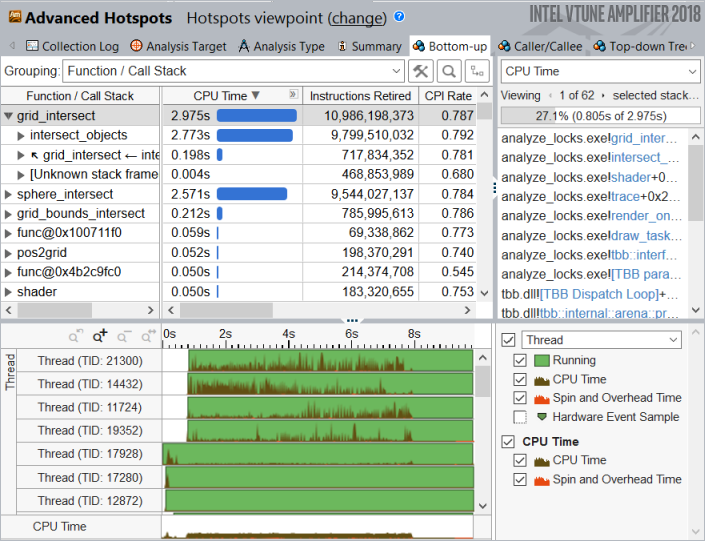The image size is (705, 541).
Task: Open the trace stack frame link
Action: (x=625, y=197)
